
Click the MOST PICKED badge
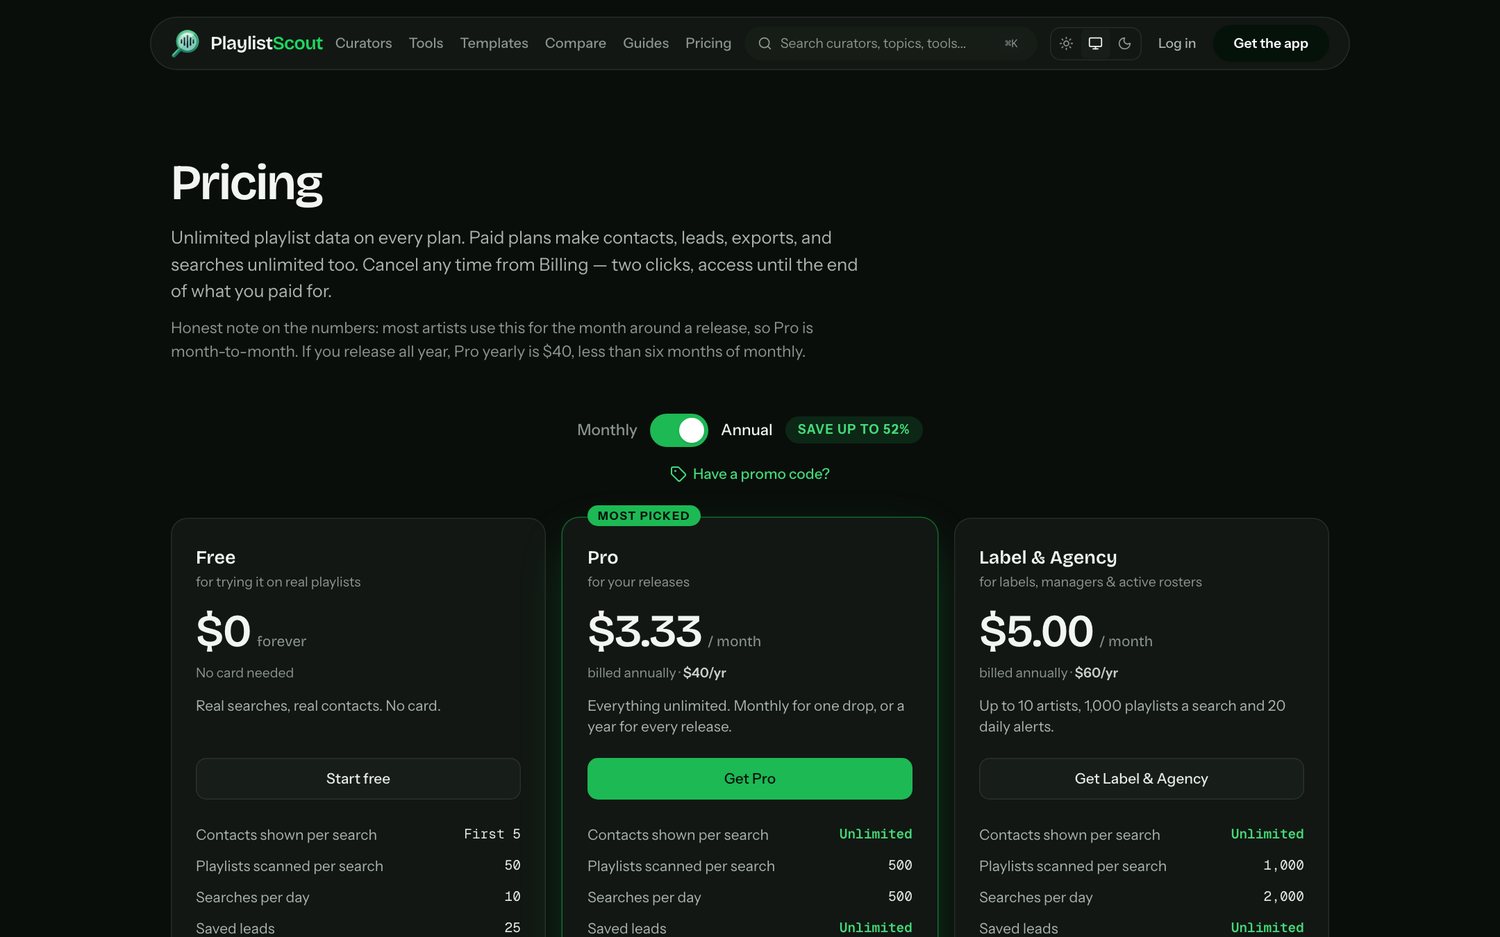click(x=644, y=516)
